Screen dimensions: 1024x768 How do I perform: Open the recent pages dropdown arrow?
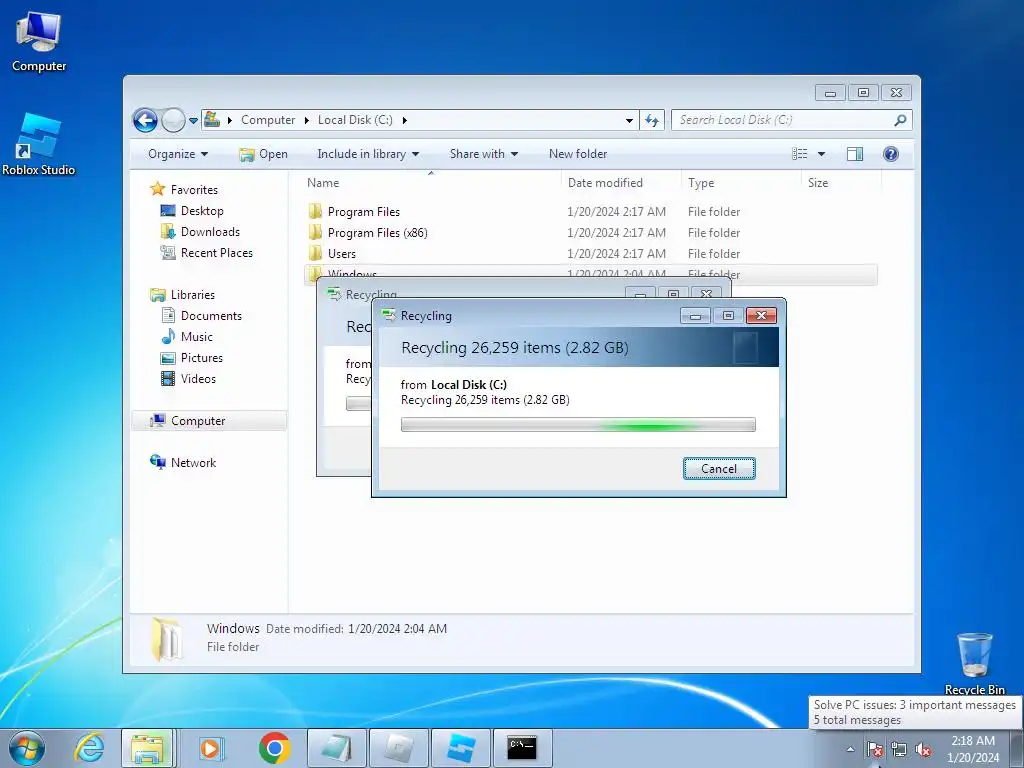pyautogui.click(x=193, y=121)
